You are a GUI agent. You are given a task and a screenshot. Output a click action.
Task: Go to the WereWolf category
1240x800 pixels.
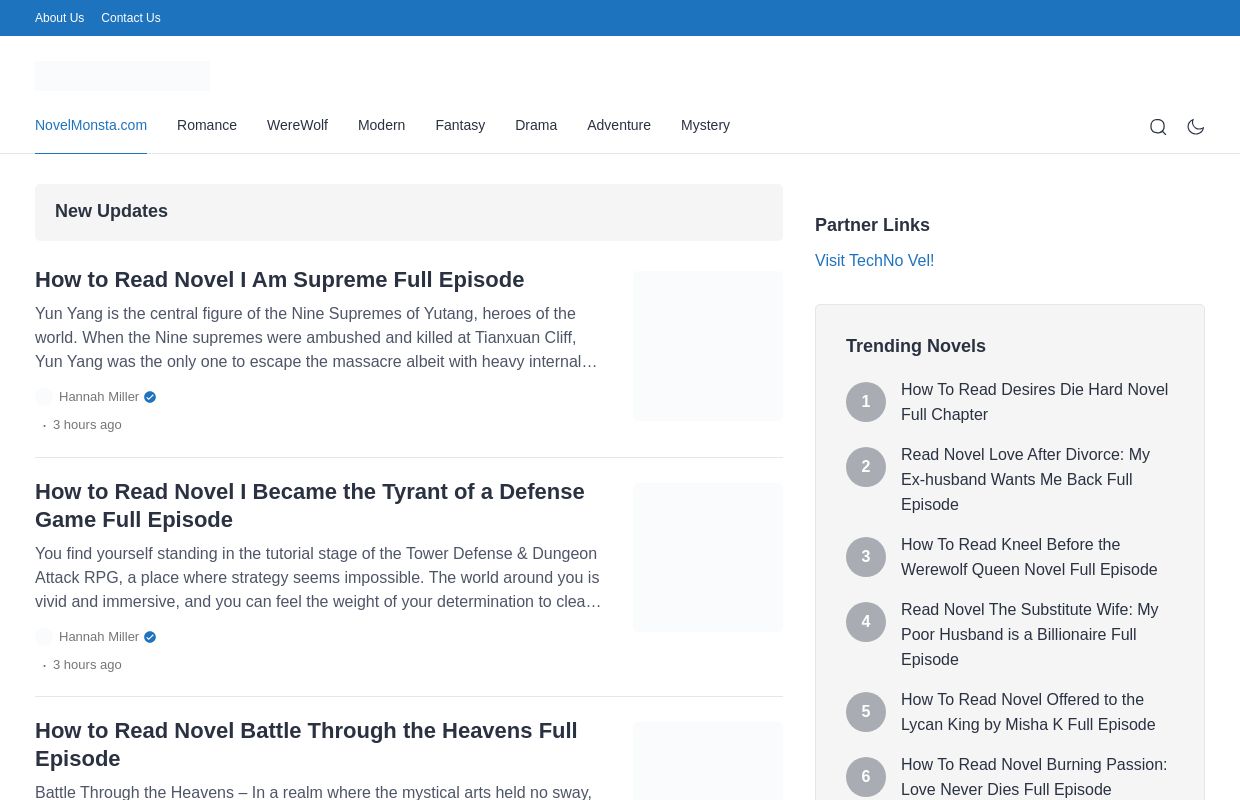point(297,125)
